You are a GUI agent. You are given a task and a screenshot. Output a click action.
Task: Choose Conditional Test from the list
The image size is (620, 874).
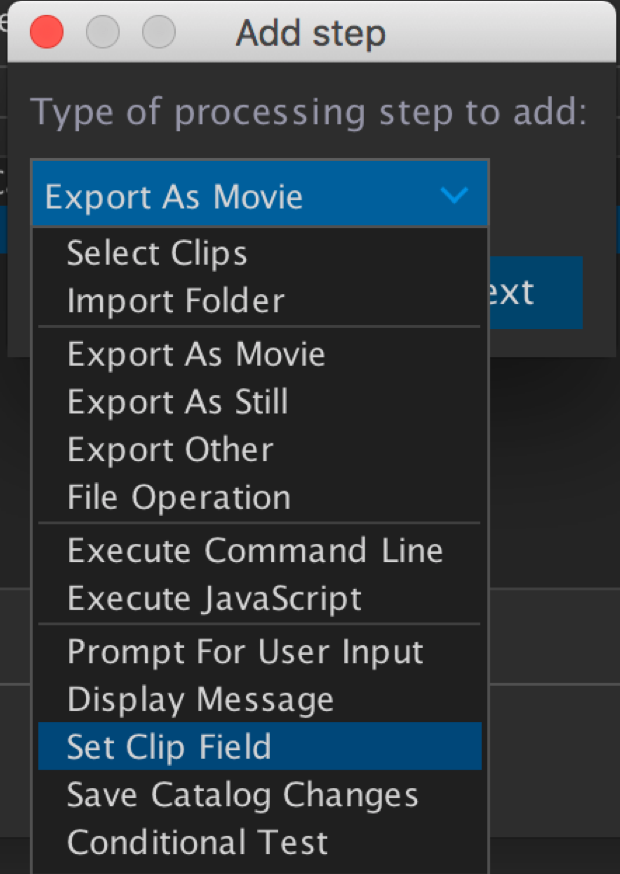click(x=197, y=842)
